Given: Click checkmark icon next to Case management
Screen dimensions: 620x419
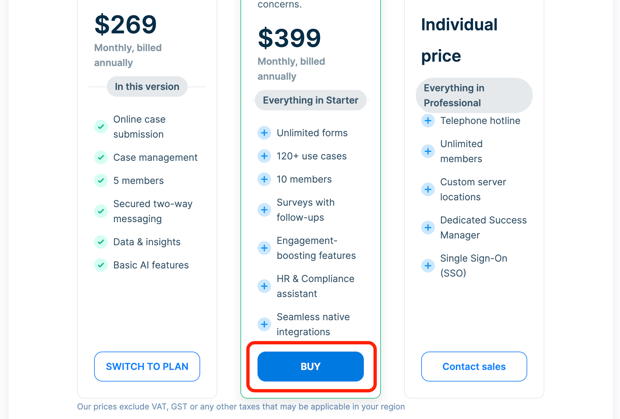Looking at the screenshot, I should pos(101,158).
